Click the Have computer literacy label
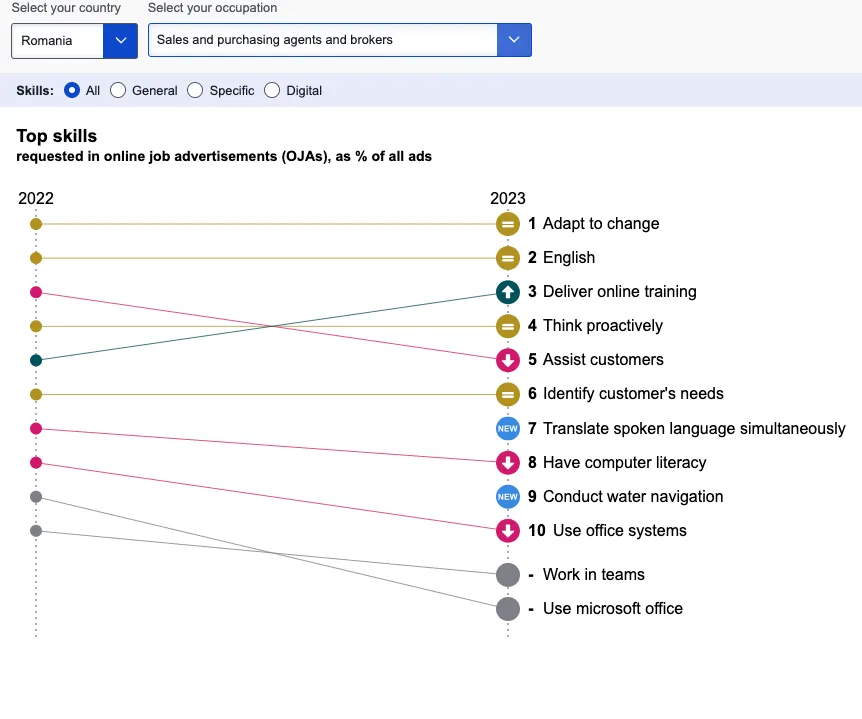The height and width of the screenshot is (719, 862). tap(624, 463)
